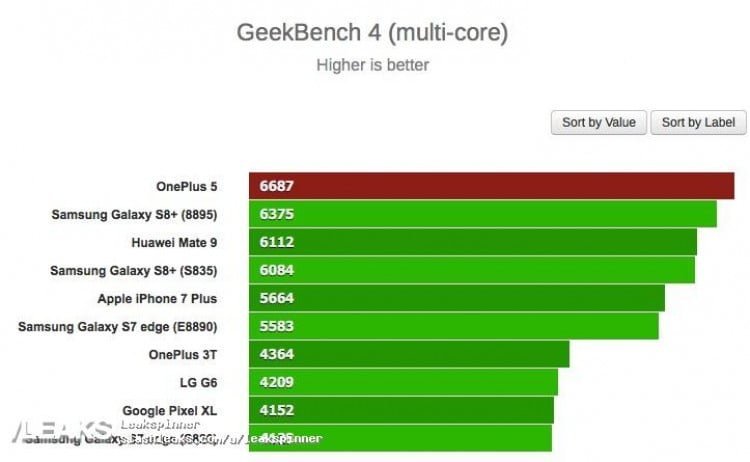Click the OnePlus 3T axis label
This screenshot has height=462, width=750.
tap(182, 354)
